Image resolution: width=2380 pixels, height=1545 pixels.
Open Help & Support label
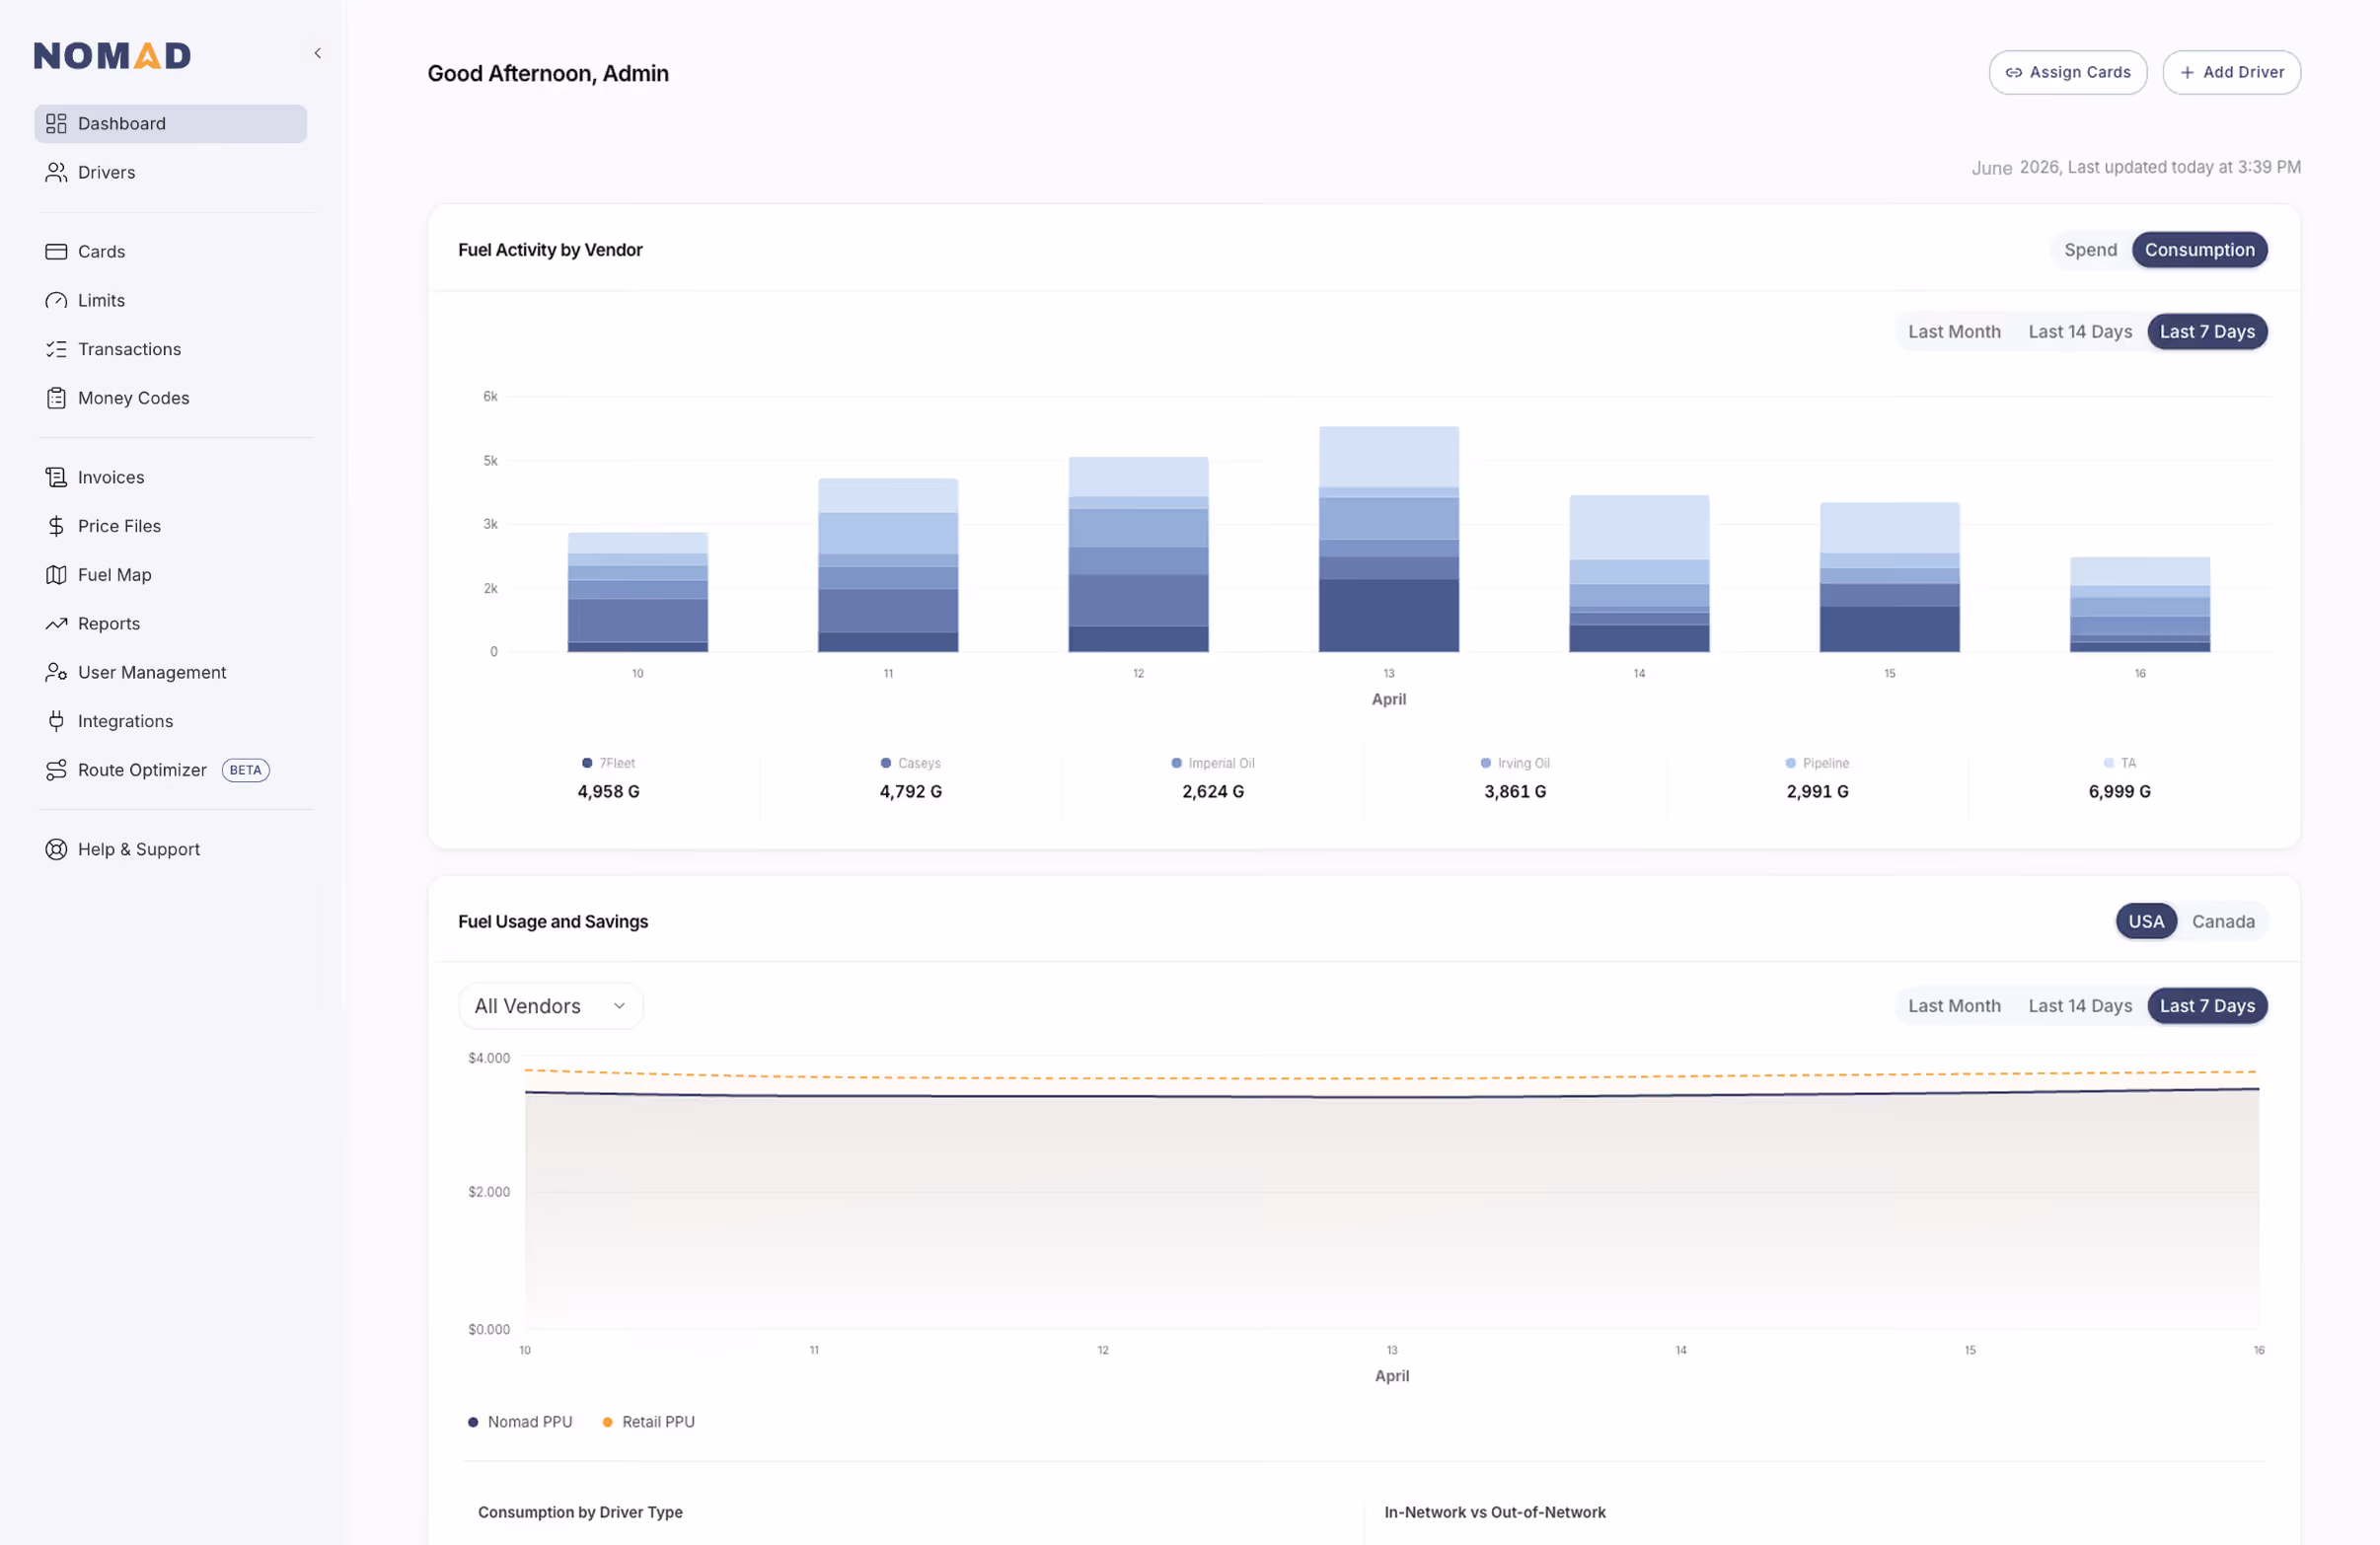[139, 849]
